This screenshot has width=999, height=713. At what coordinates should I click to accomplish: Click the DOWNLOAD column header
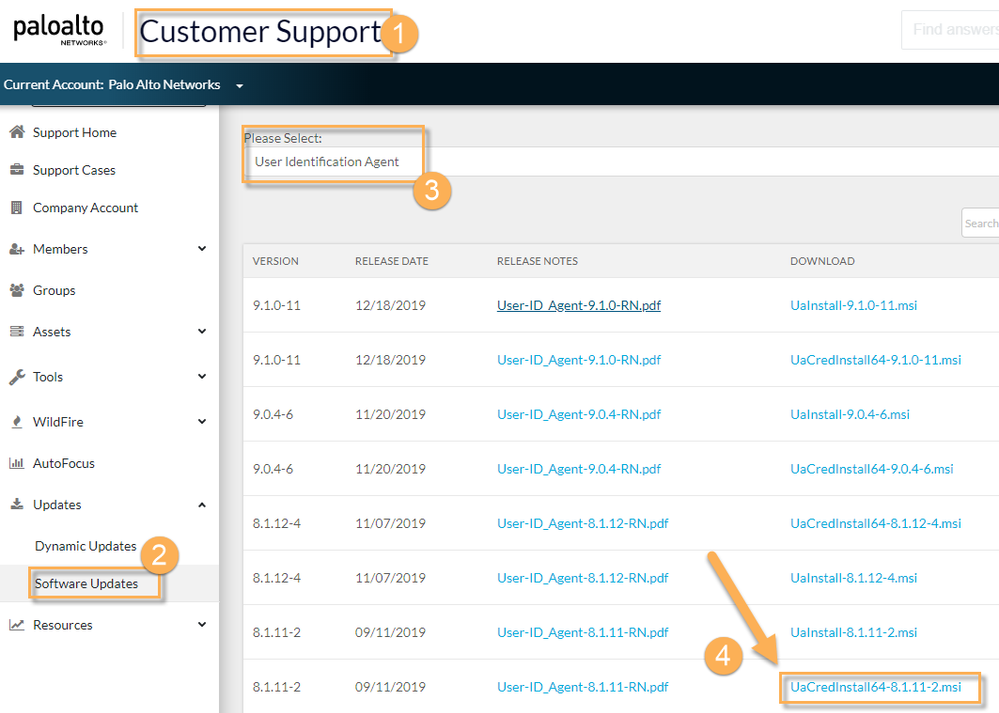click(823, 261)
